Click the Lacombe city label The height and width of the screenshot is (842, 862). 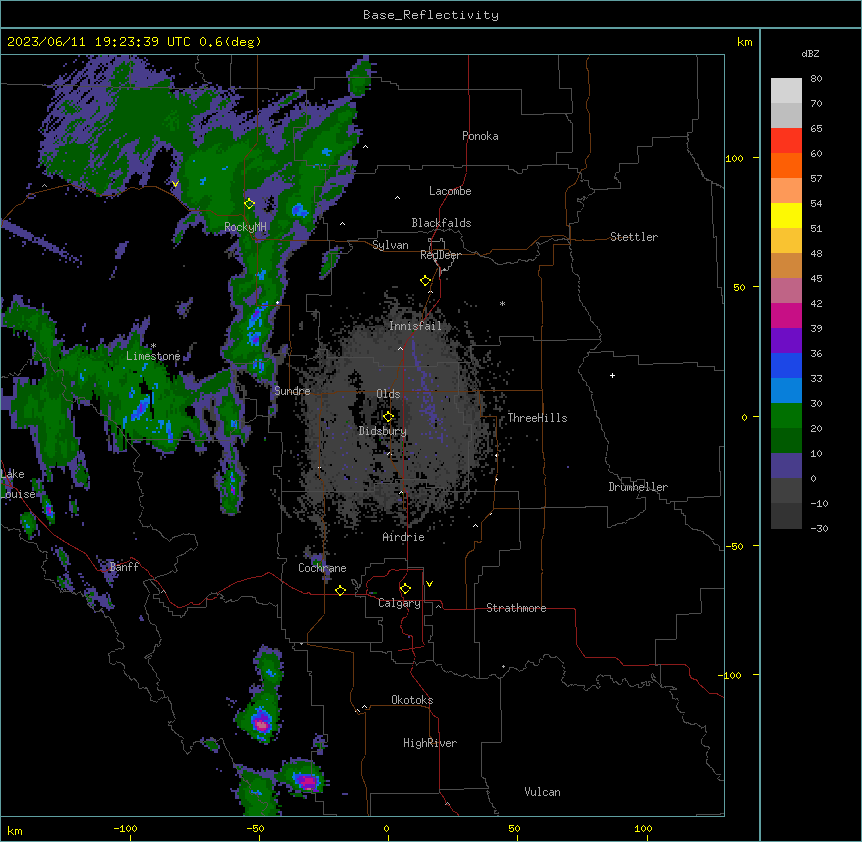click(450, 191)
